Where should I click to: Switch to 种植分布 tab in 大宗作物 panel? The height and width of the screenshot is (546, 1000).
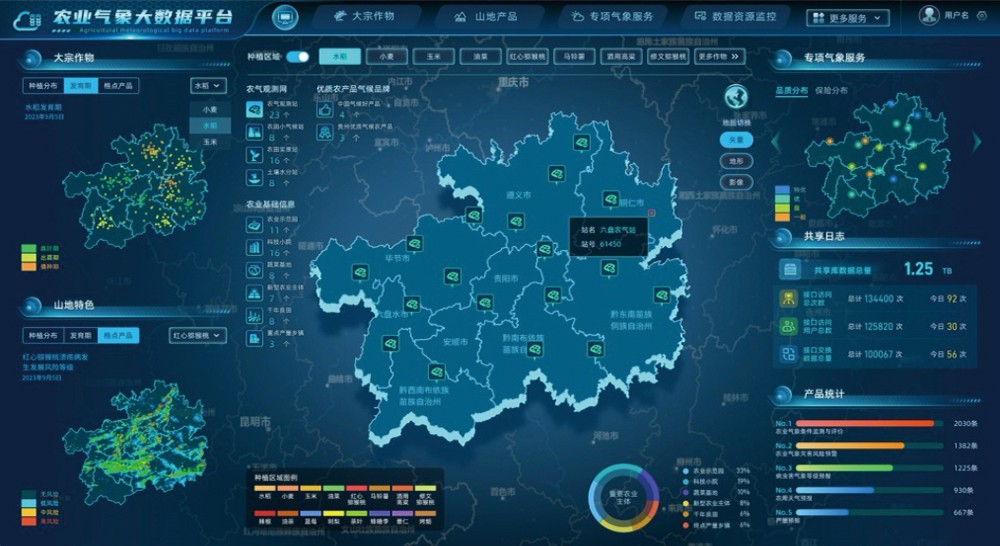click(43, 85)
